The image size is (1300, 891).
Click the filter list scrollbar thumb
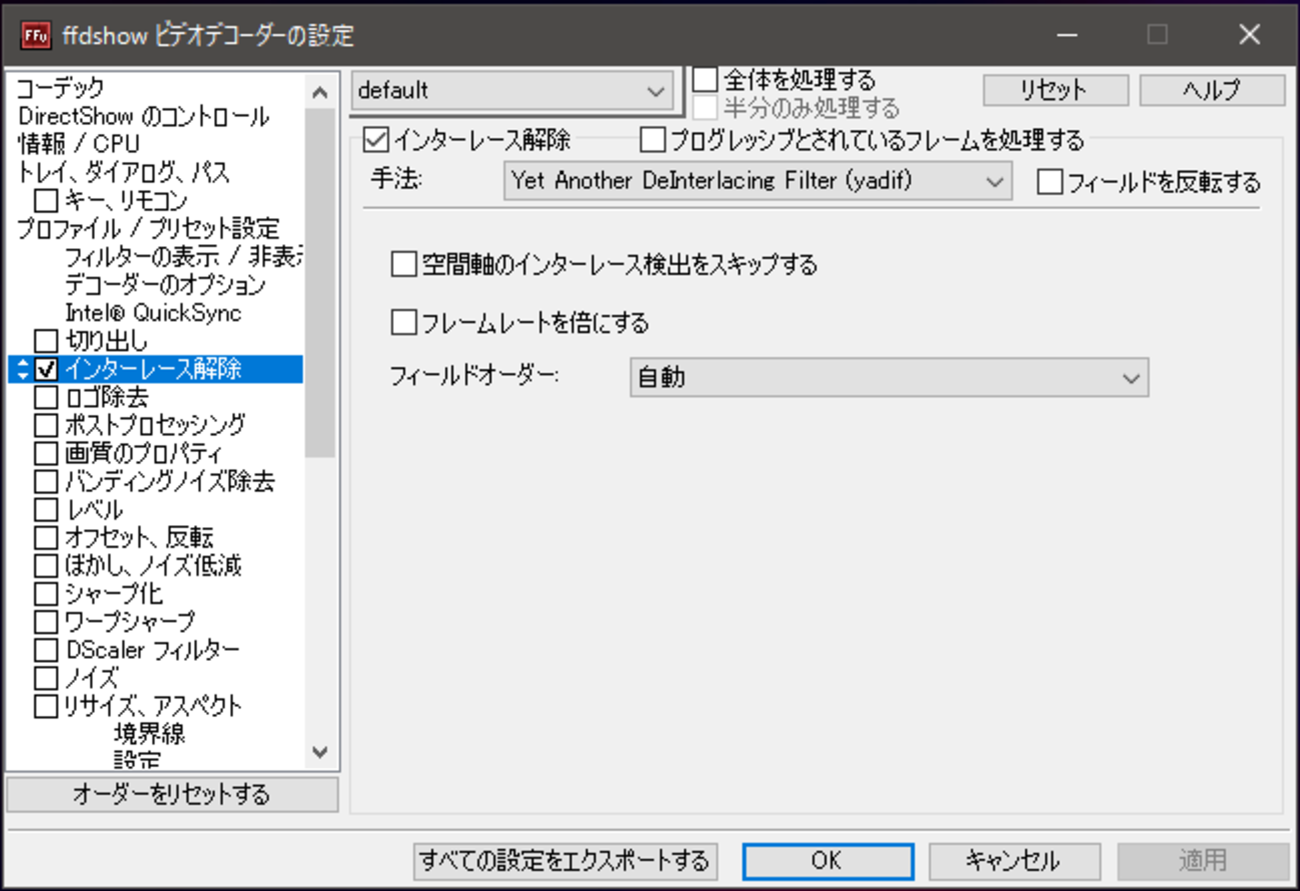tap(320, 283)
